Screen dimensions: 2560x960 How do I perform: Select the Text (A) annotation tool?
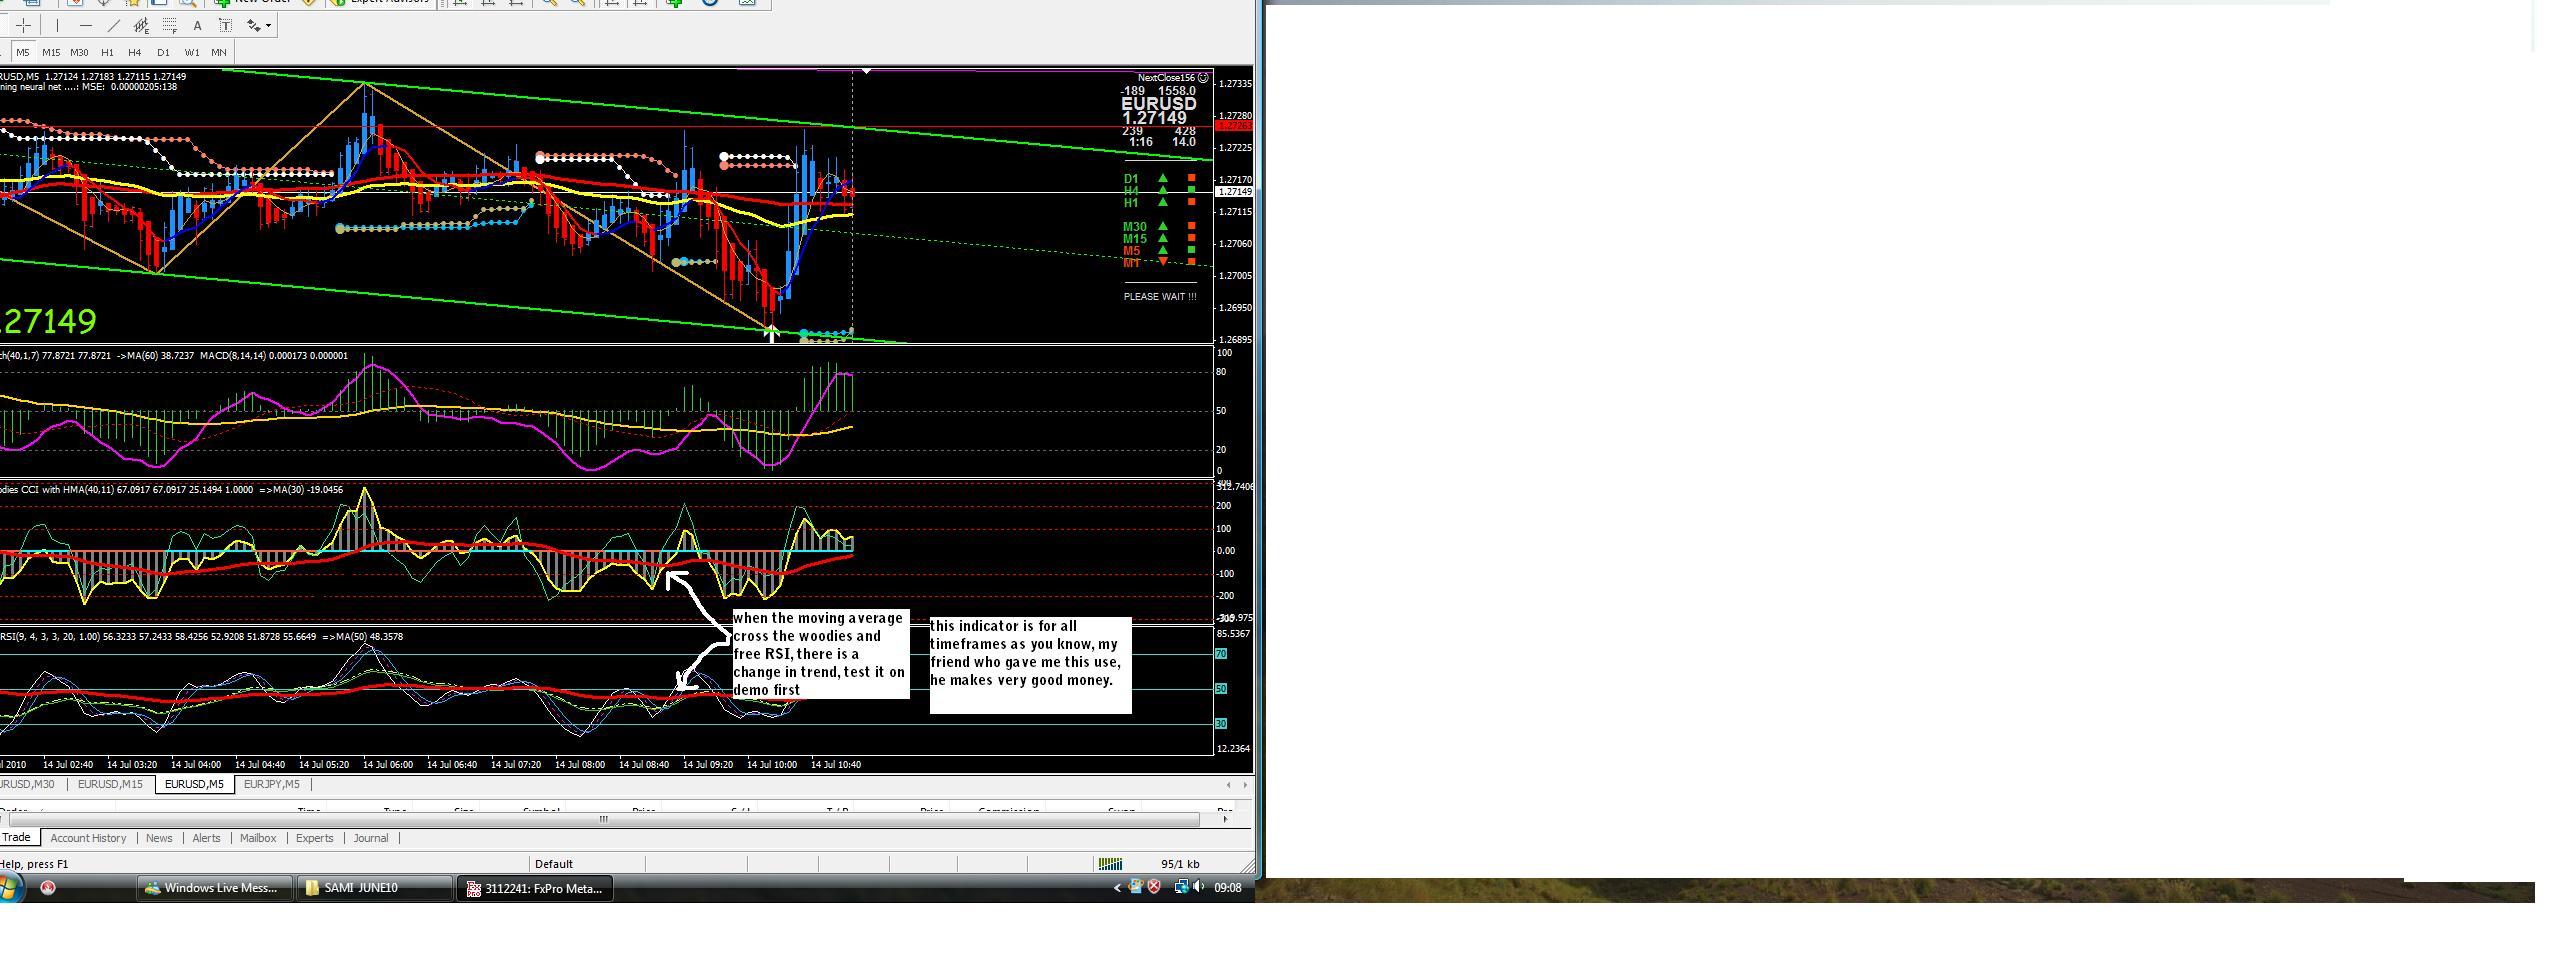[197, 26]
